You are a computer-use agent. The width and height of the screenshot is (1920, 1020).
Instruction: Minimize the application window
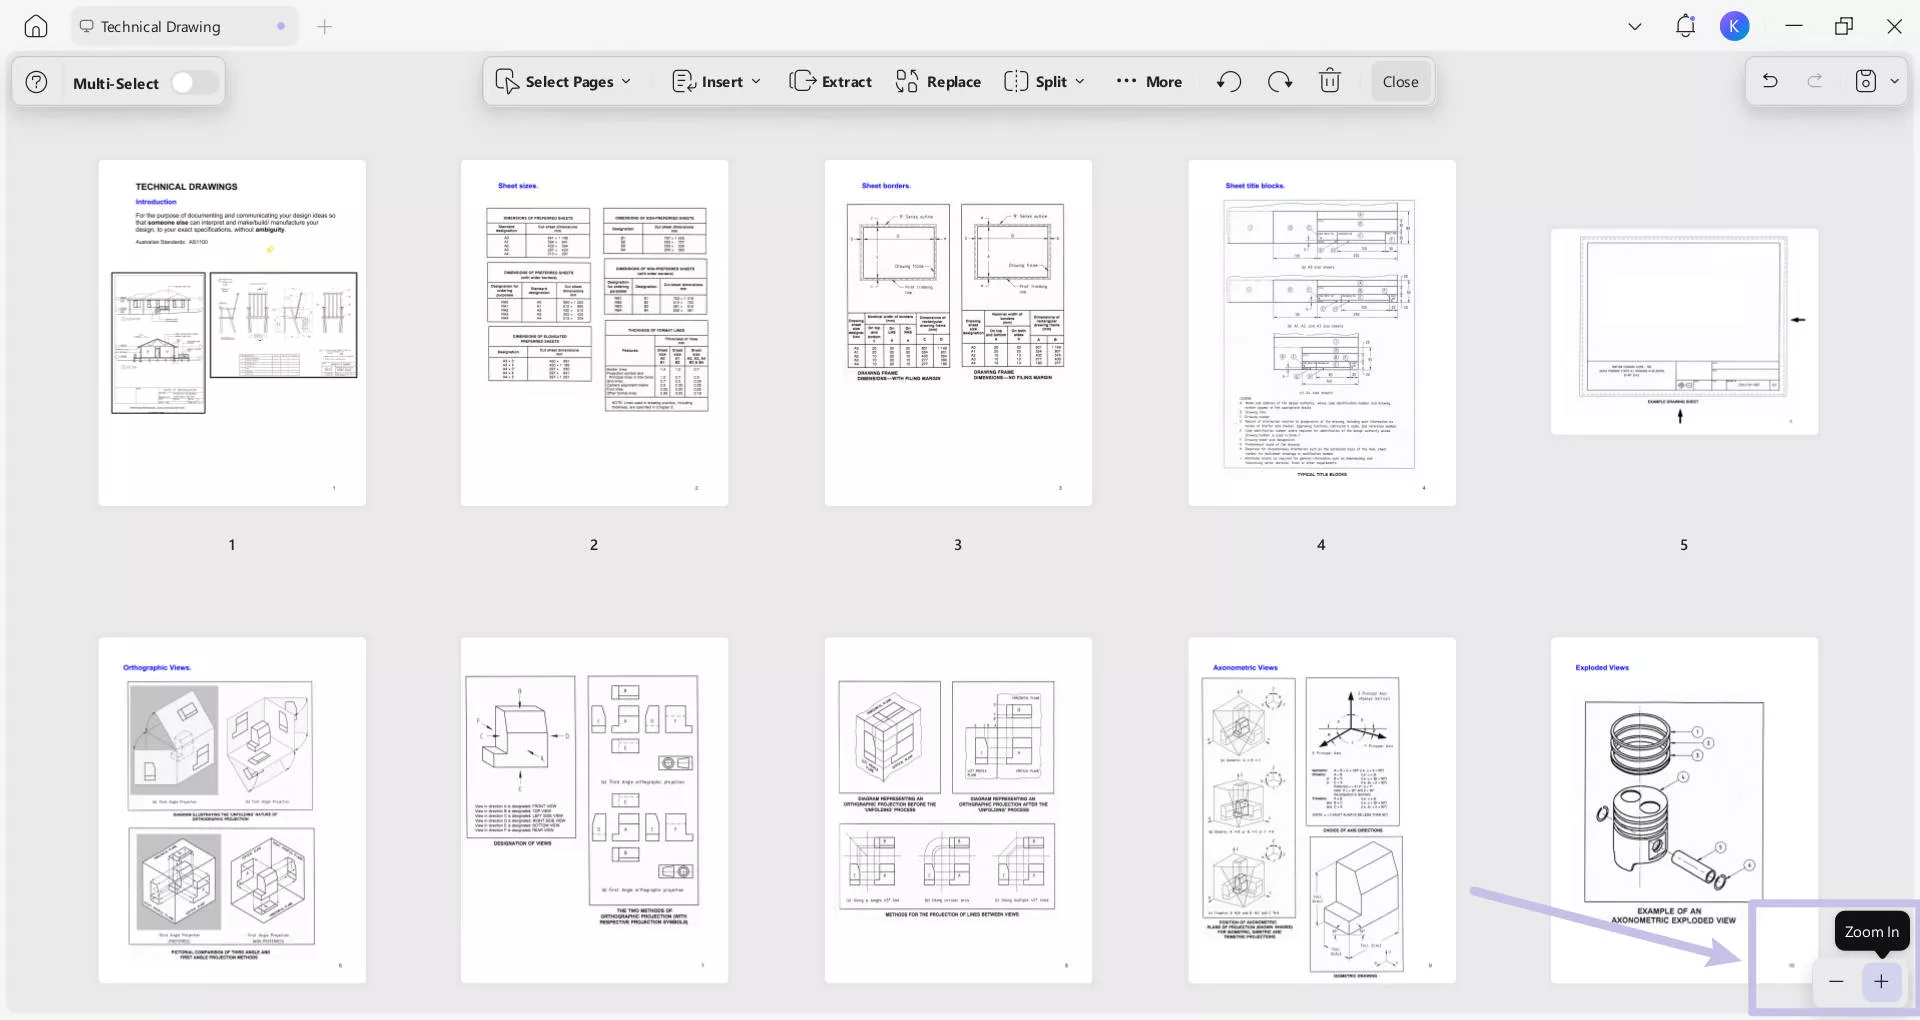pos(1794,26)
